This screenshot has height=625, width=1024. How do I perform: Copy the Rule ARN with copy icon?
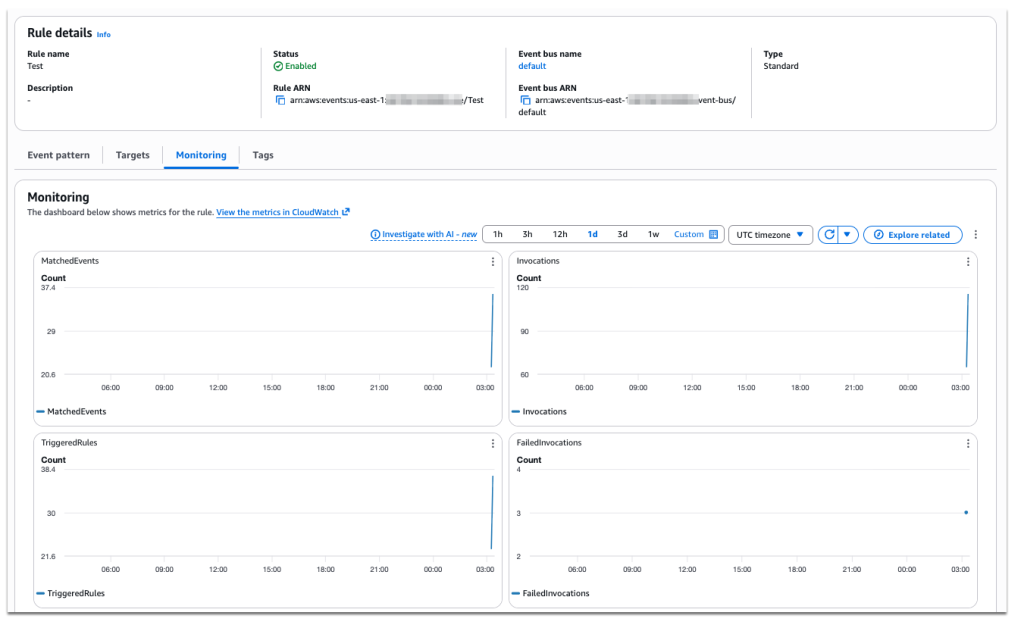(x=280, y=100)
